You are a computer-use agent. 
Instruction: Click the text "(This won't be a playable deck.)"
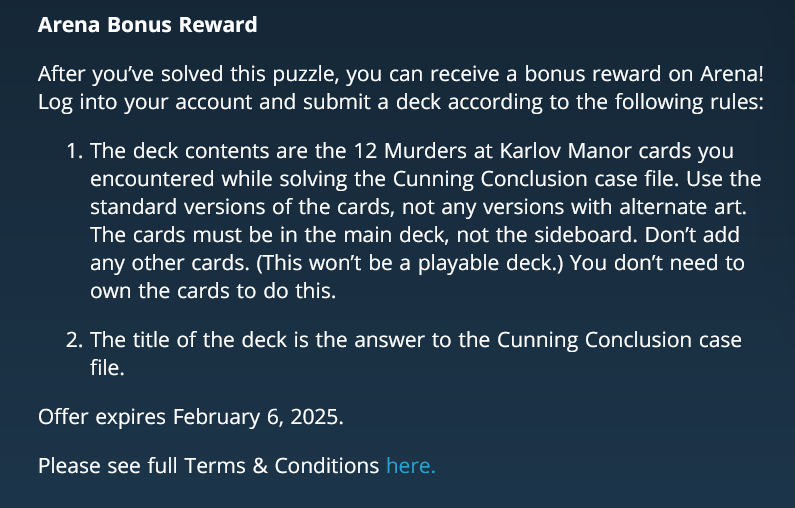tap(410, 263)
